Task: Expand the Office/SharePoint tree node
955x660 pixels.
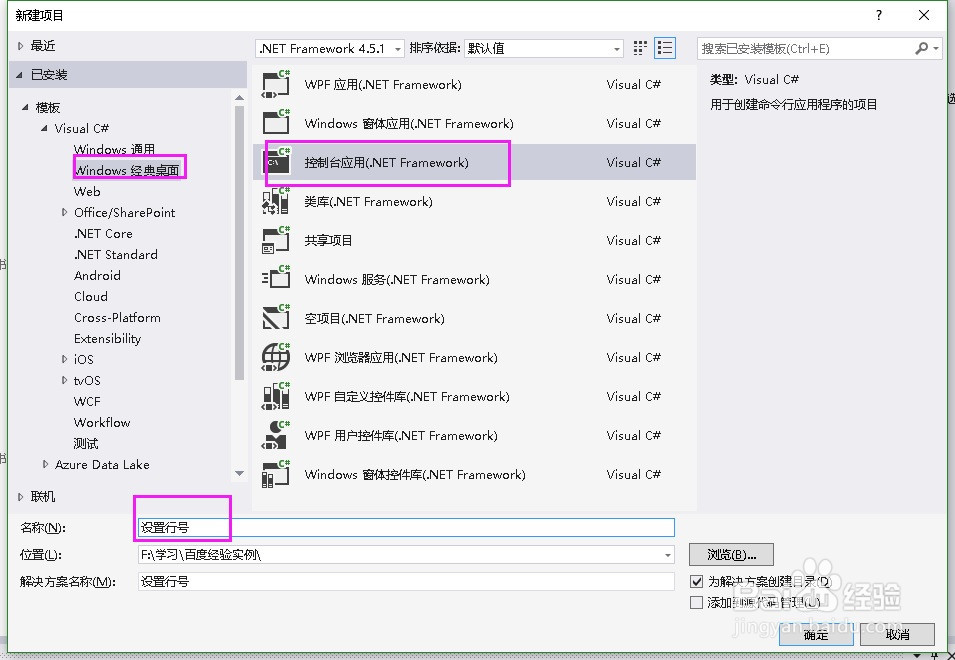Action: [x=66, y=212]
